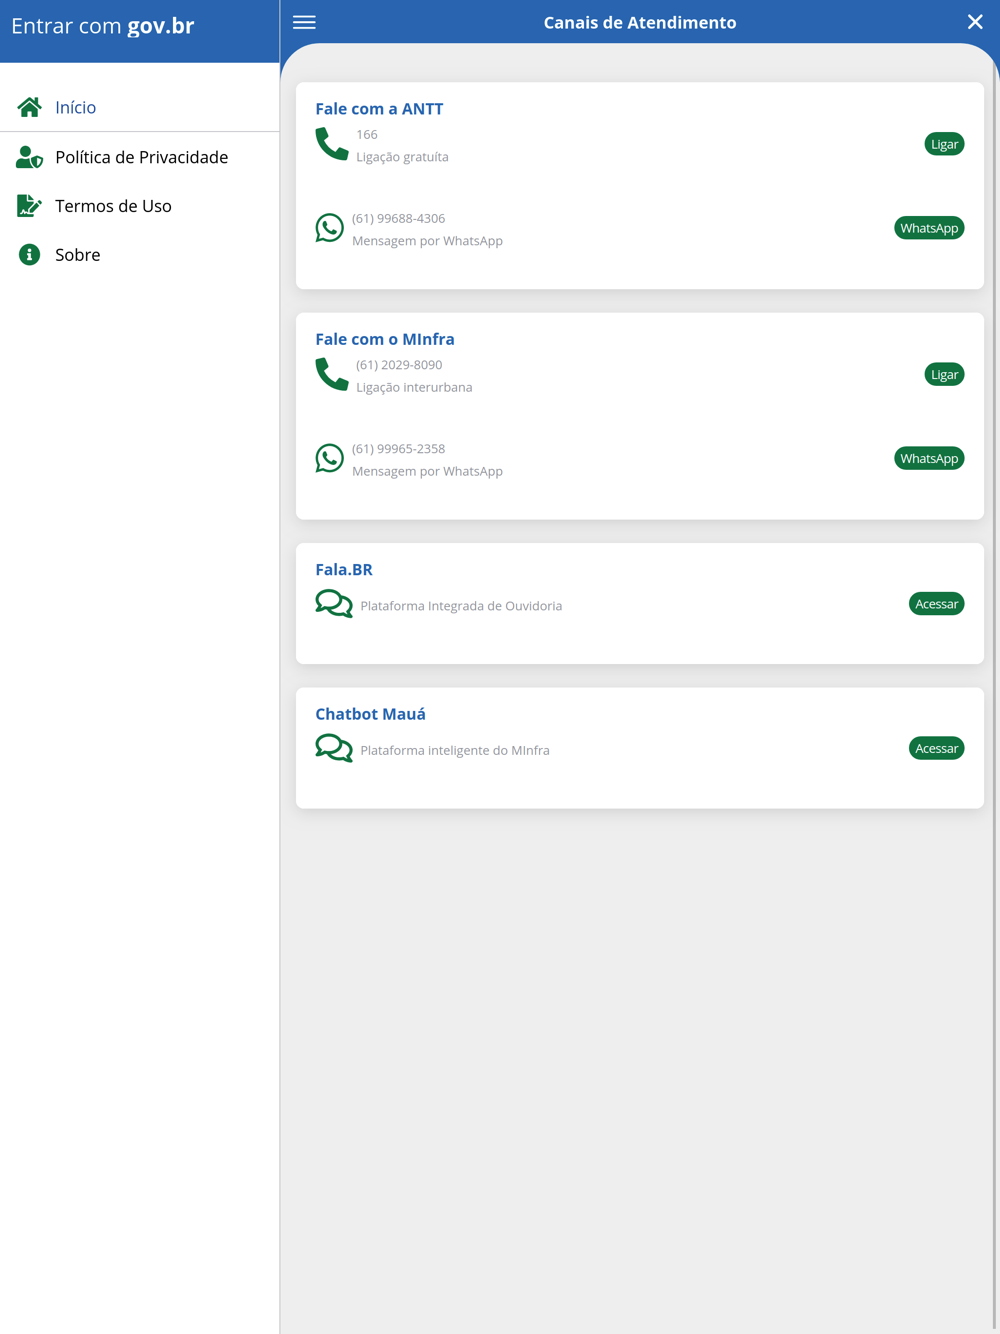Click the ANTT WhatsApp icon

click(329, 228)
